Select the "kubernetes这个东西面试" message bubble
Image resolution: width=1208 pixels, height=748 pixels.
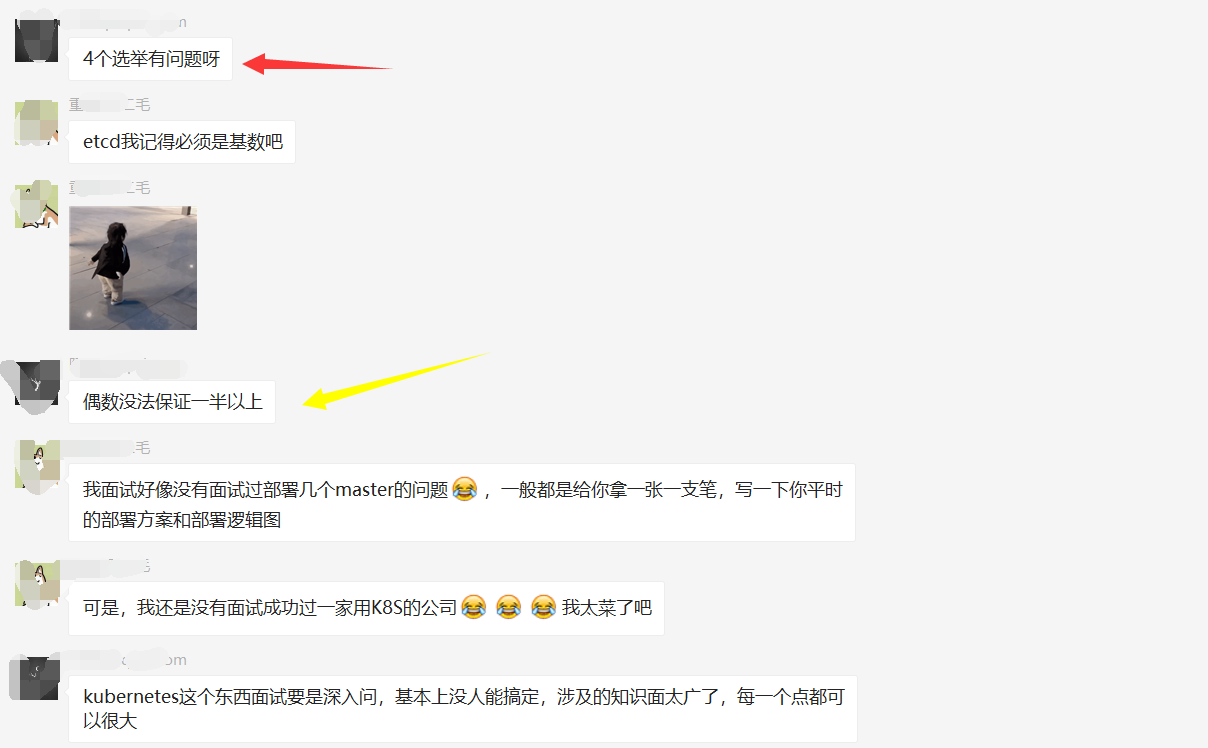[x=463, y=709]
